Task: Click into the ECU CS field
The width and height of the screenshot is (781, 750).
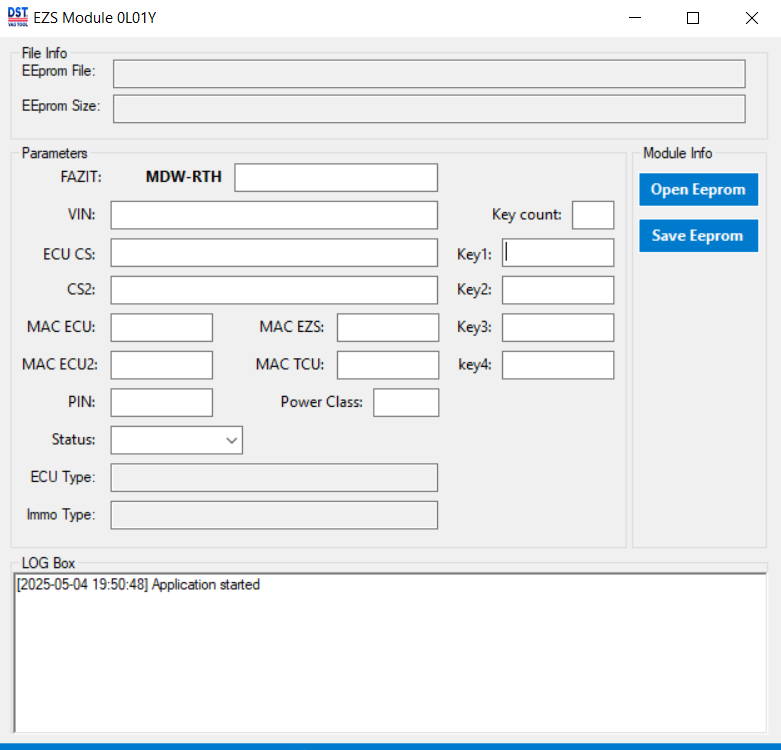Action: pos(274,252)
